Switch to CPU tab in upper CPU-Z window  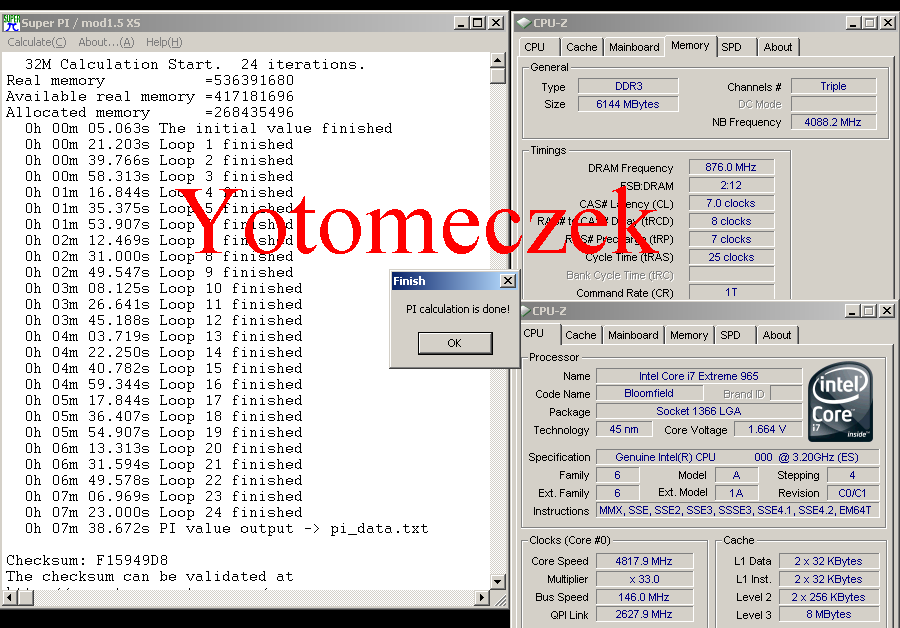point(534,47)
